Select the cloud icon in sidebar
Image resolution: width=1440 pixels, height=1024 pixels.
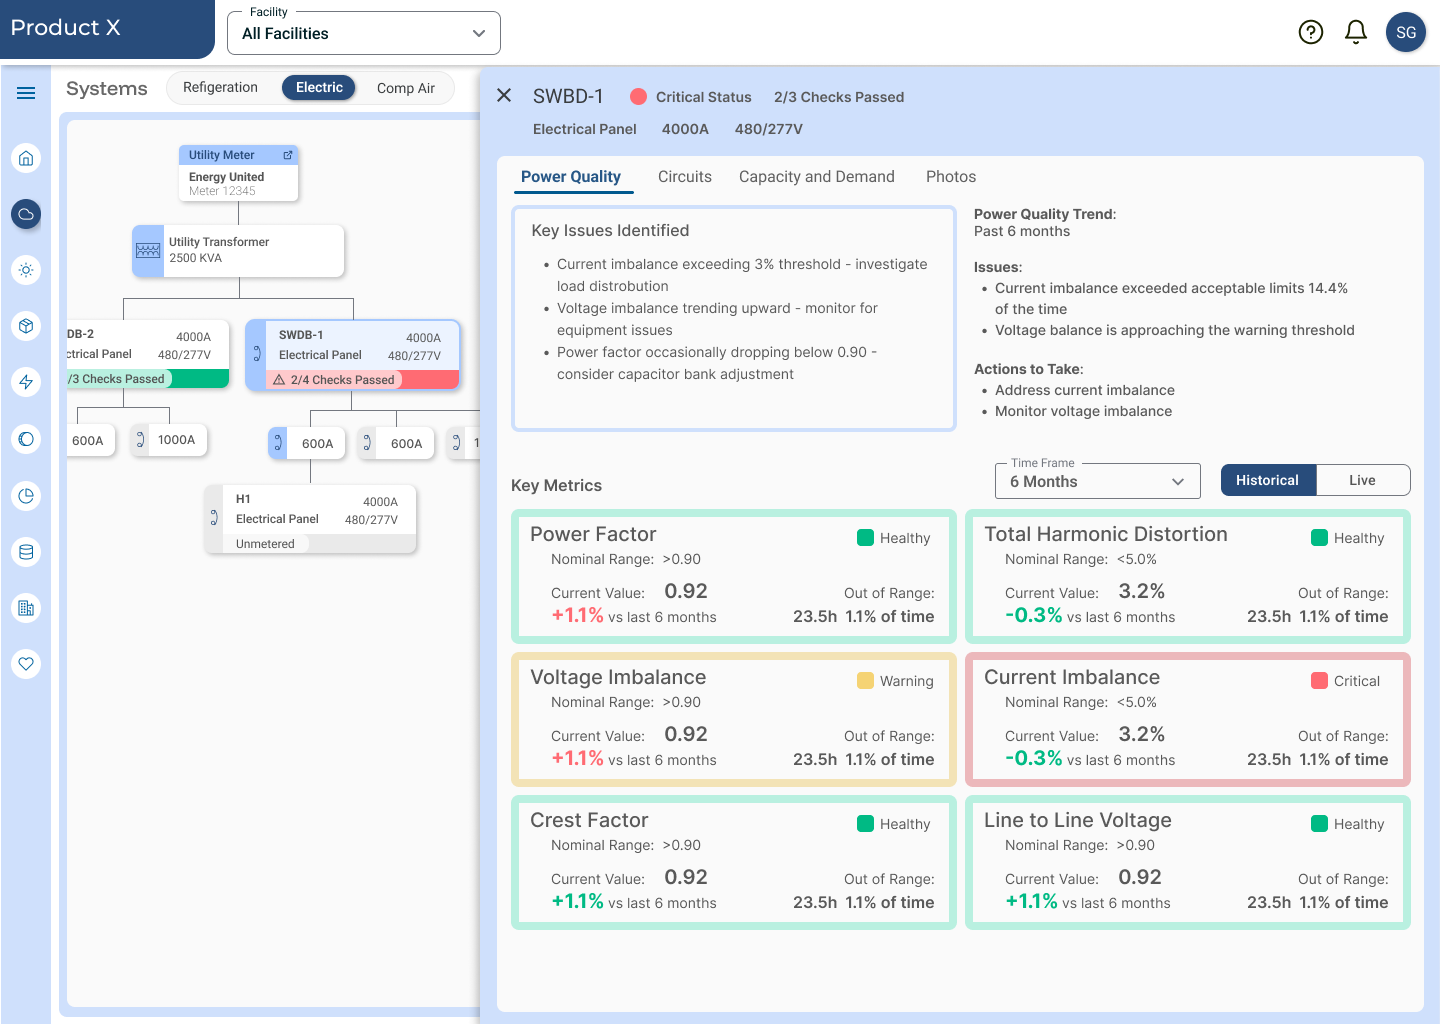pyautogui.click(x=26, y=214)
